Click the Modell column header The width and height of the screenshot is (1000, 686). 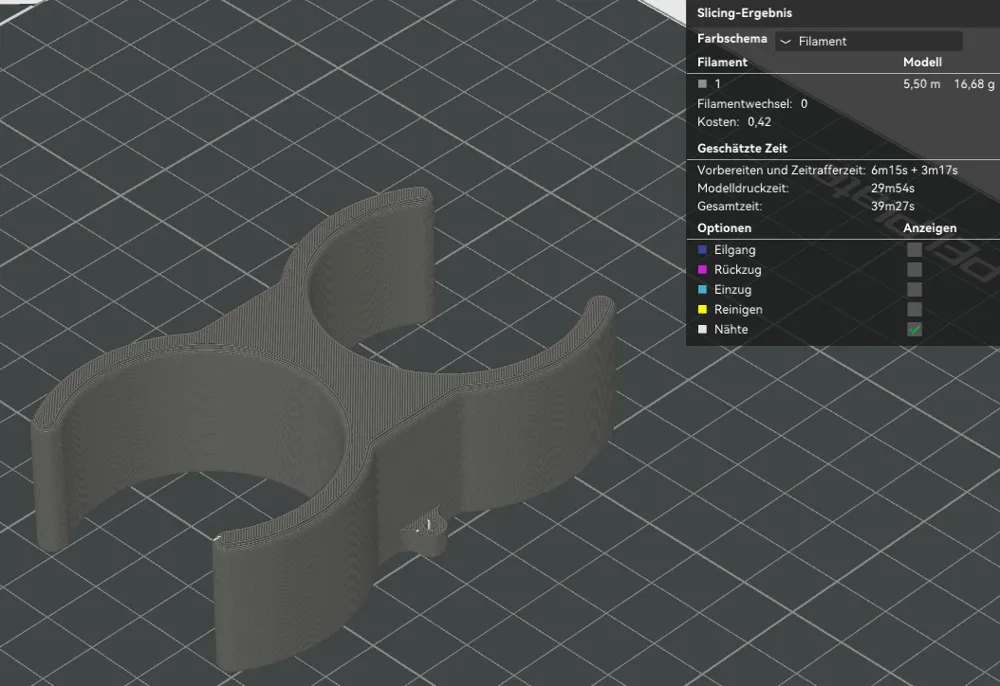[x=922, y=62]
